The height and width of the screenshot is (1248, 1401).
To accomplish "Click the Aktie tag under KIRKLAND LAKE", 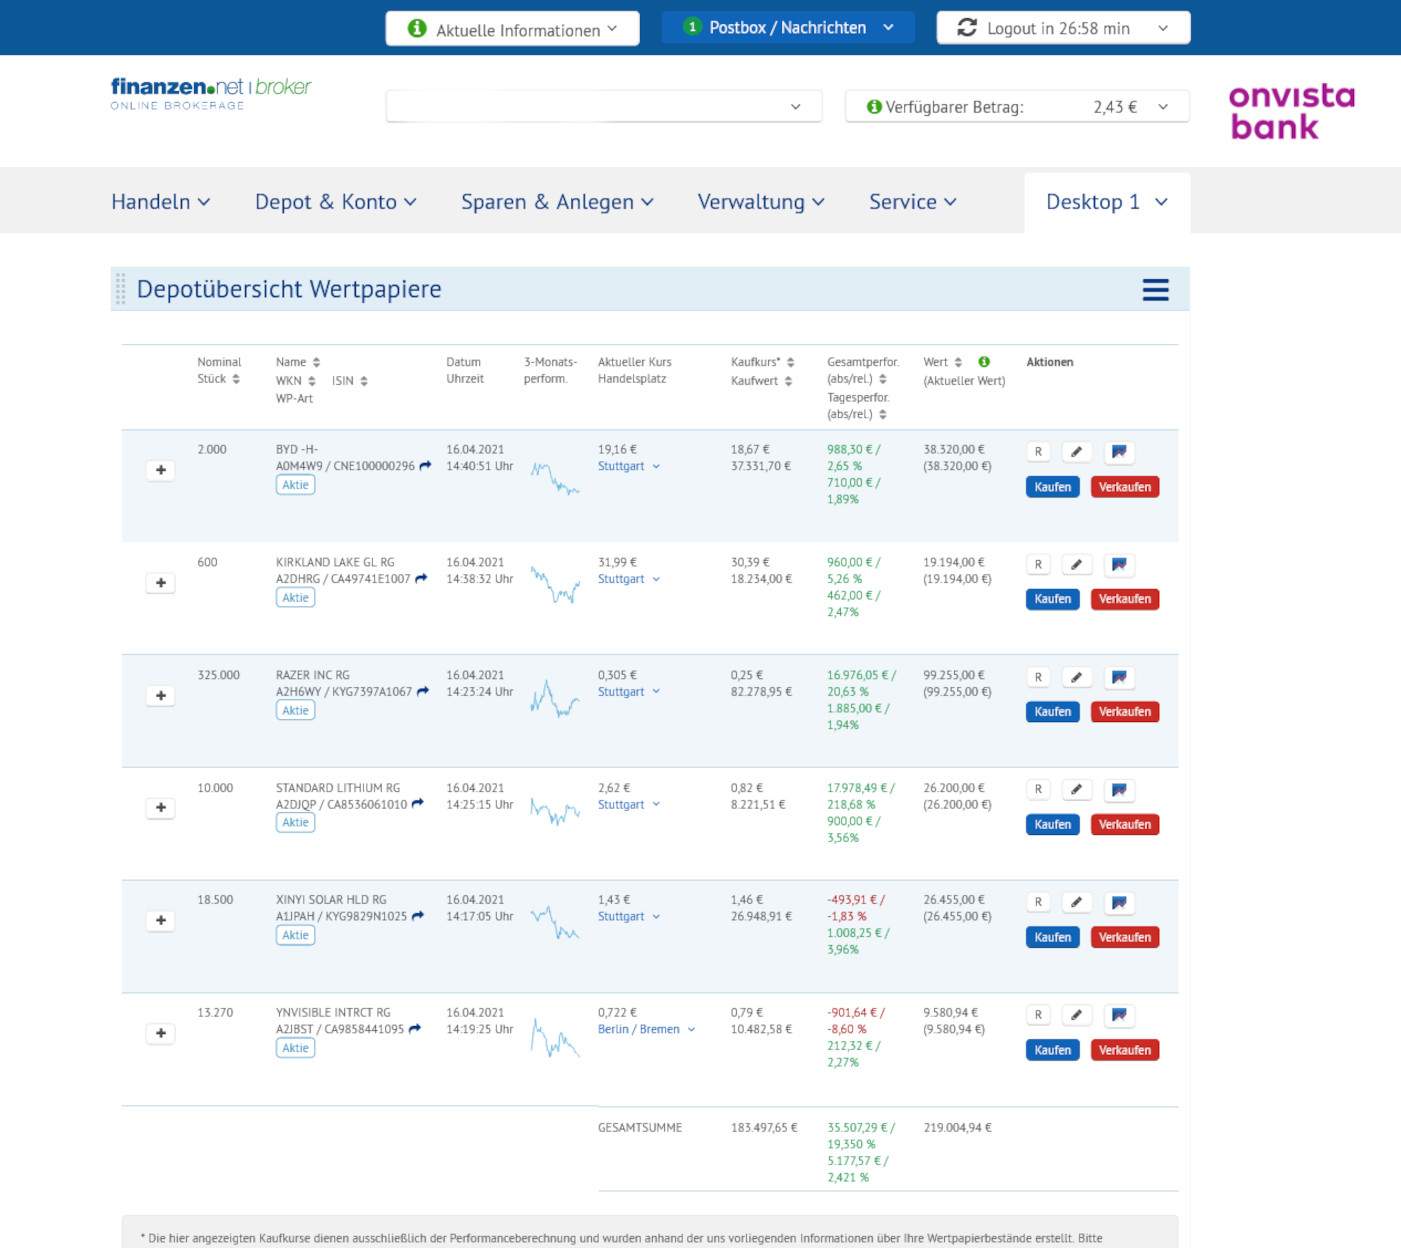I will [296, 598].
